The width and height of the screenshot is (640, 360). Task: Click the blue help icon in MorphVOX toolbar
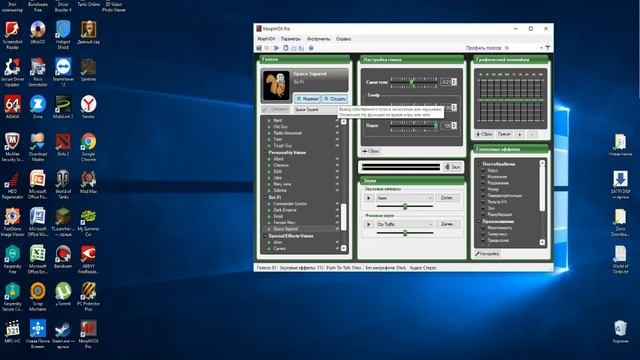coord(311,48)
